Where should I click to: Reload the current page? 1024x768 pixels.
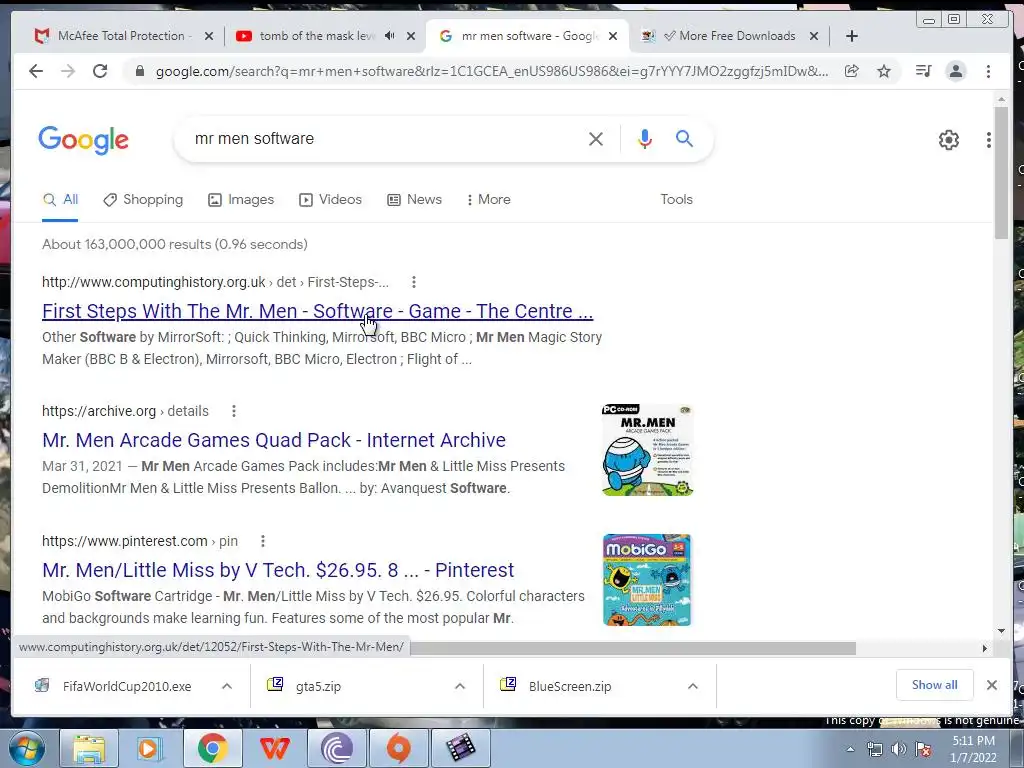tap(100, 71)
